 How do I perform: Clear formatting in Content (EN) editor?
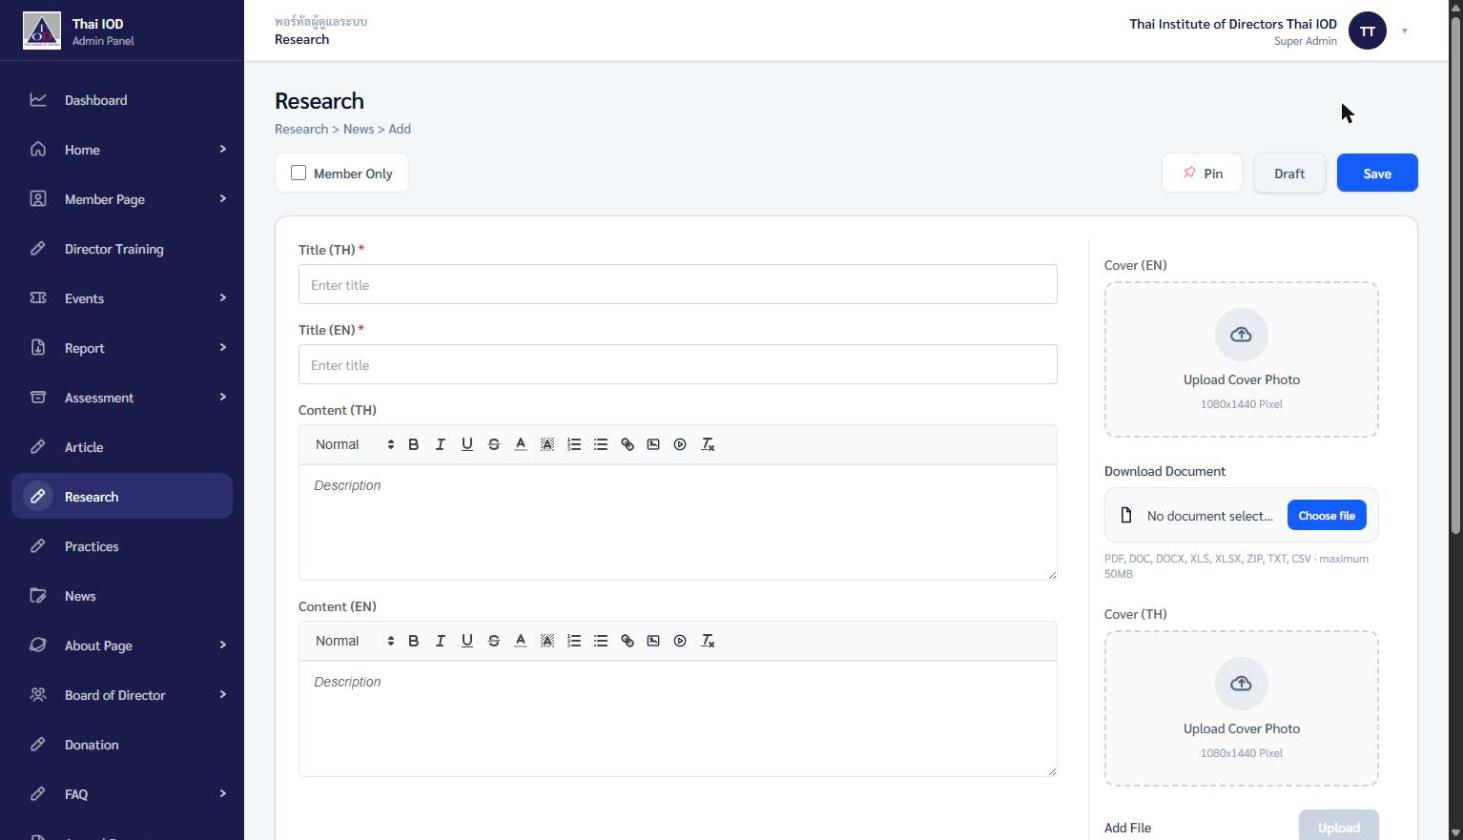click(x=707, y=641)
